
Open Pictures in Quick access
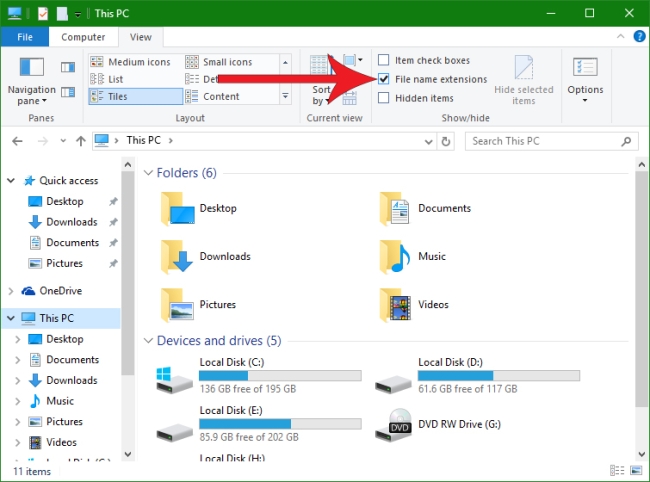[x=64, y=263]
